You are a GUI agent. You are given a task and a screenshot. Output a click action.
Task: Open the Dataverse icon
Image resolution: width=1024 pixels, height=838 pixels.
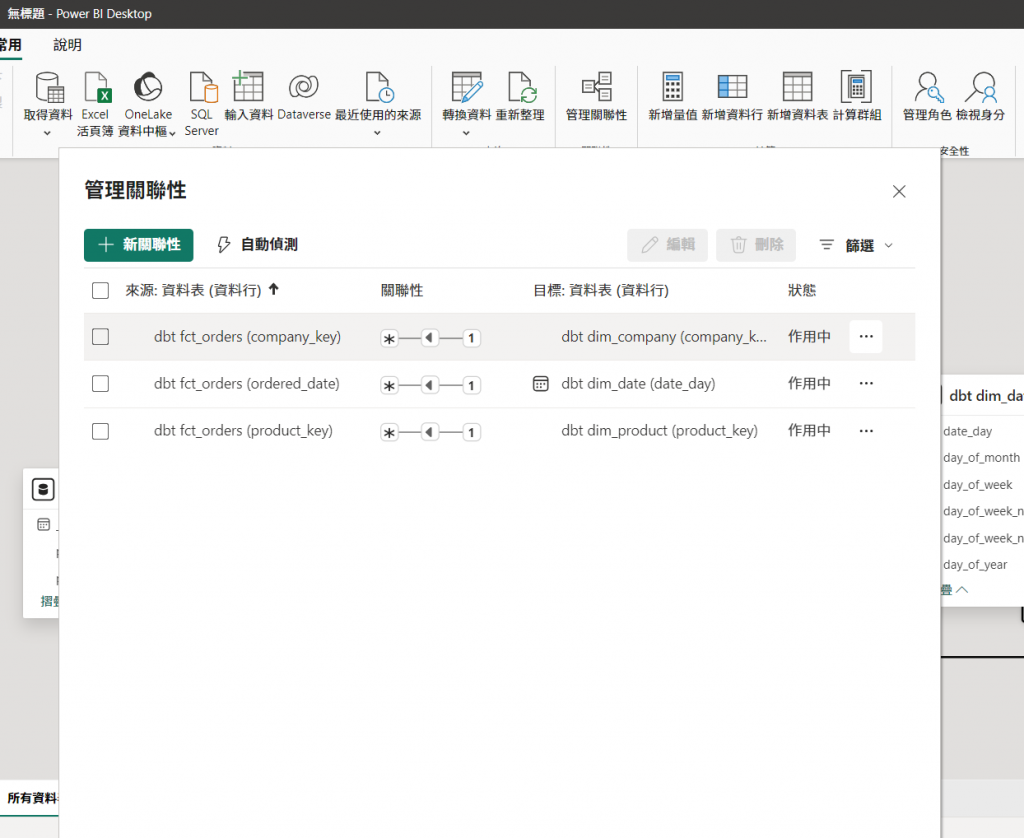304,87
